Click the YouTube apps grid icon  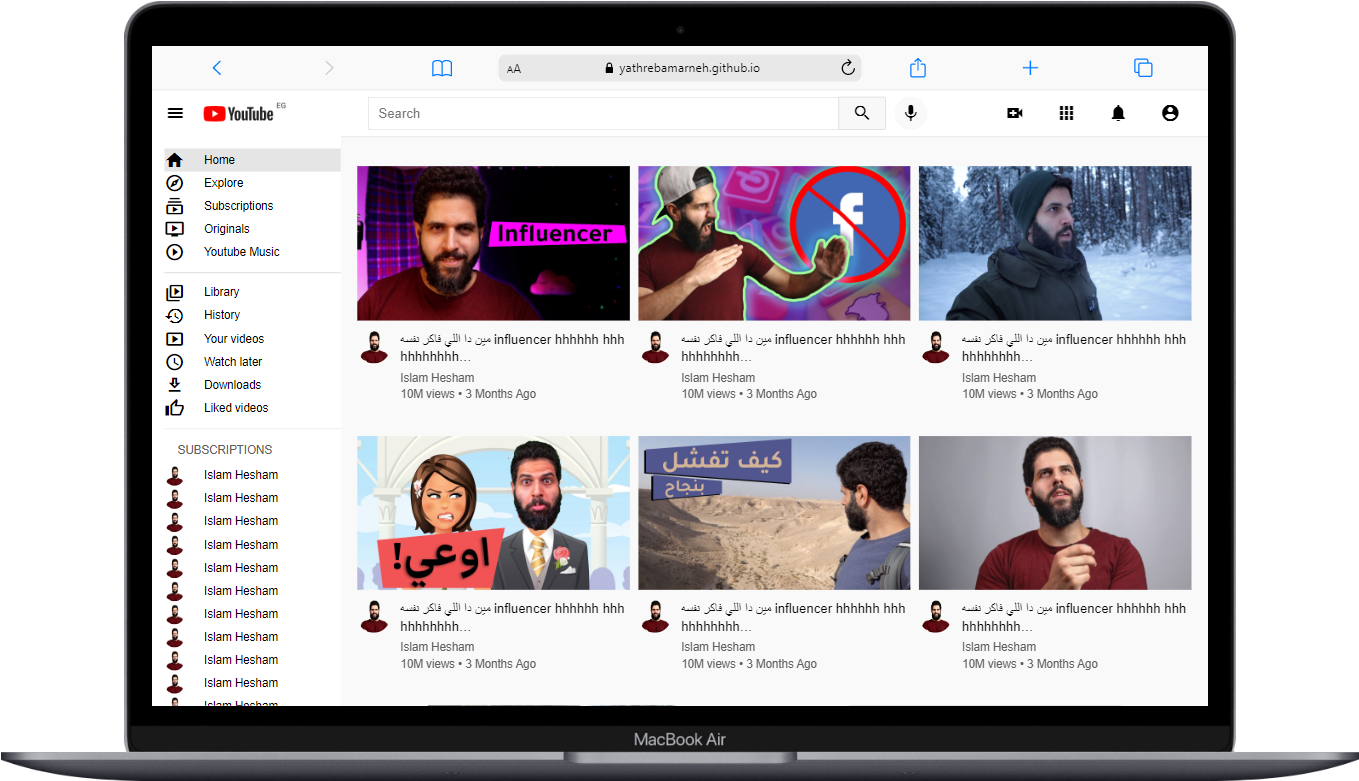1066,113
